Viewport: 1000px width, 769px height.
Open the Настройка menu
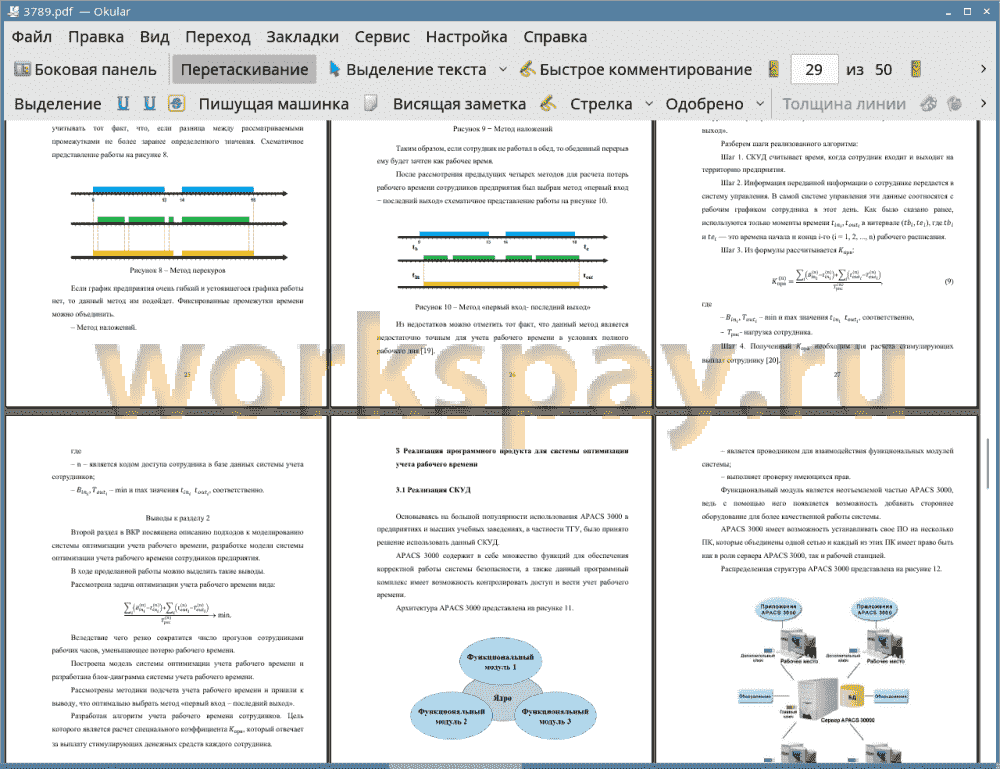click(466, 37)
